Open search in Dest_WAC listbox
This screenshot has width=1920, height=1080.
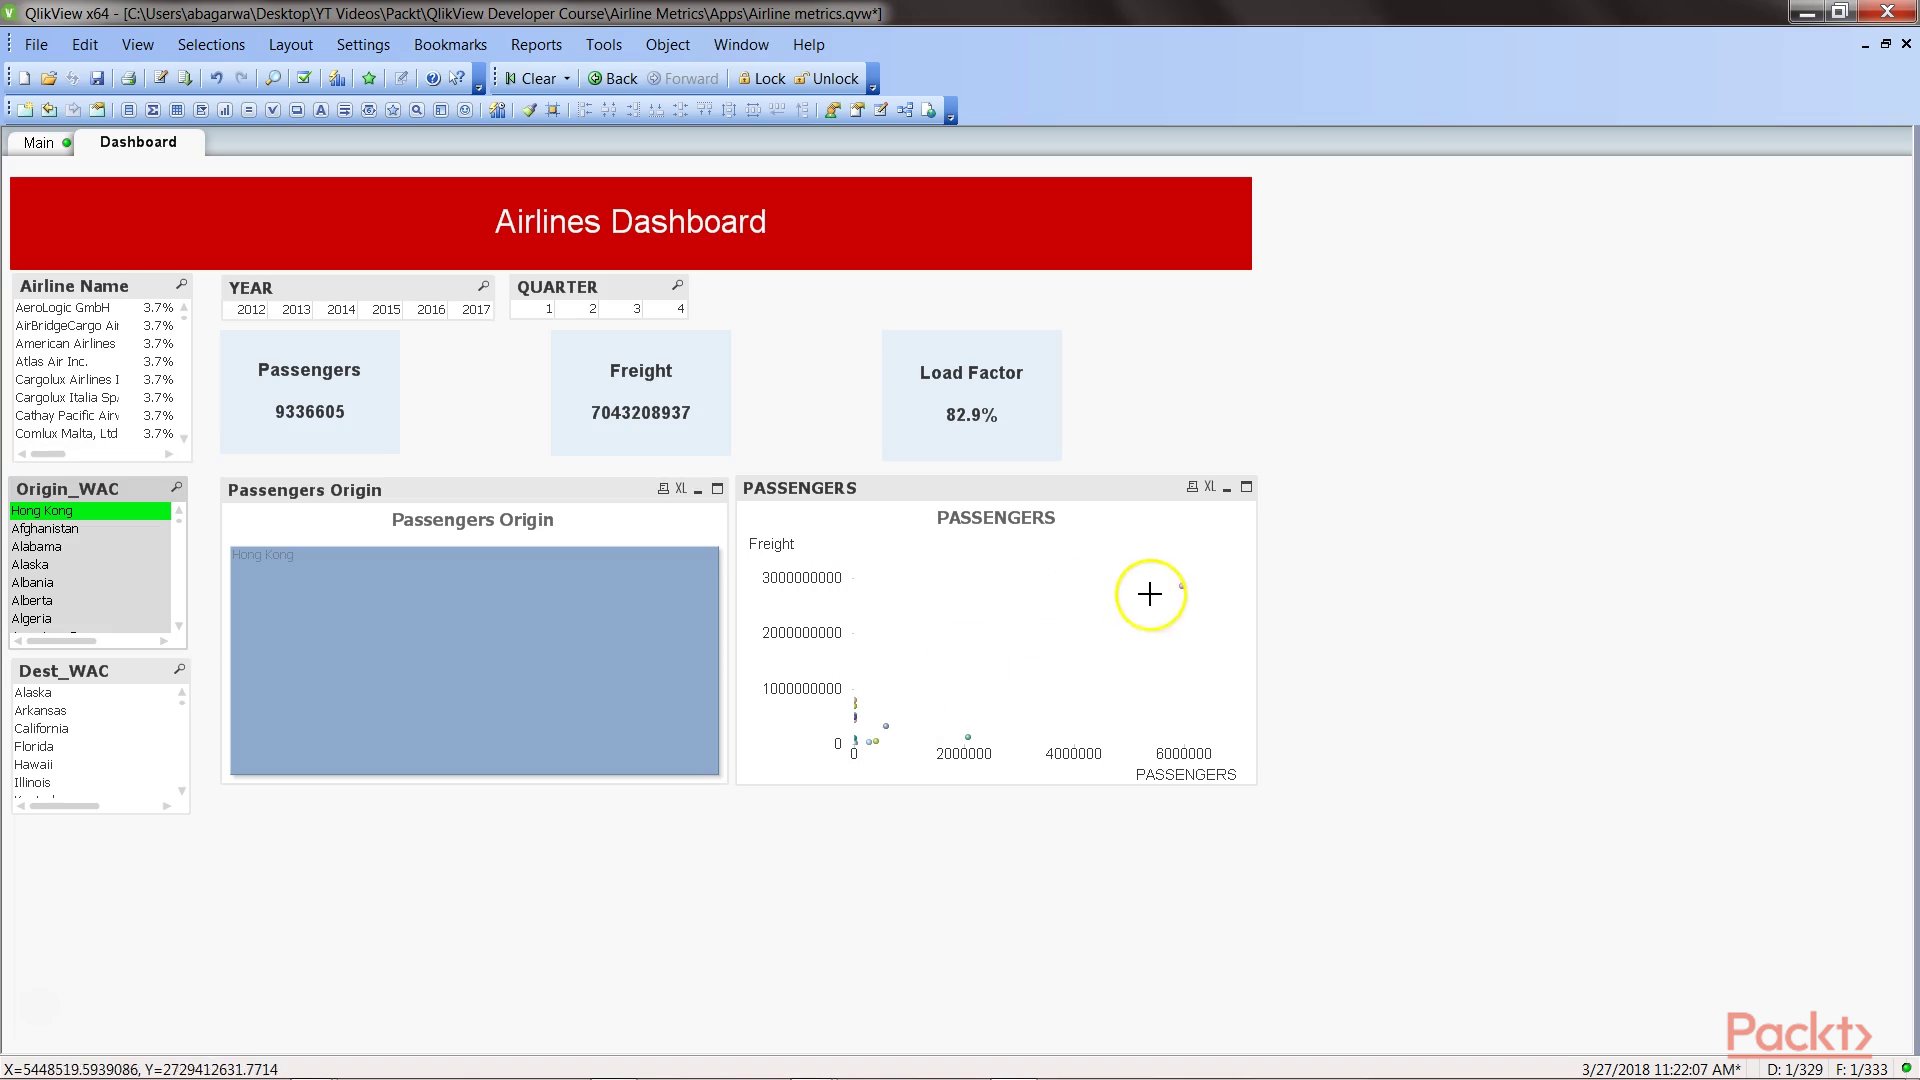click(x=179, y=669)
